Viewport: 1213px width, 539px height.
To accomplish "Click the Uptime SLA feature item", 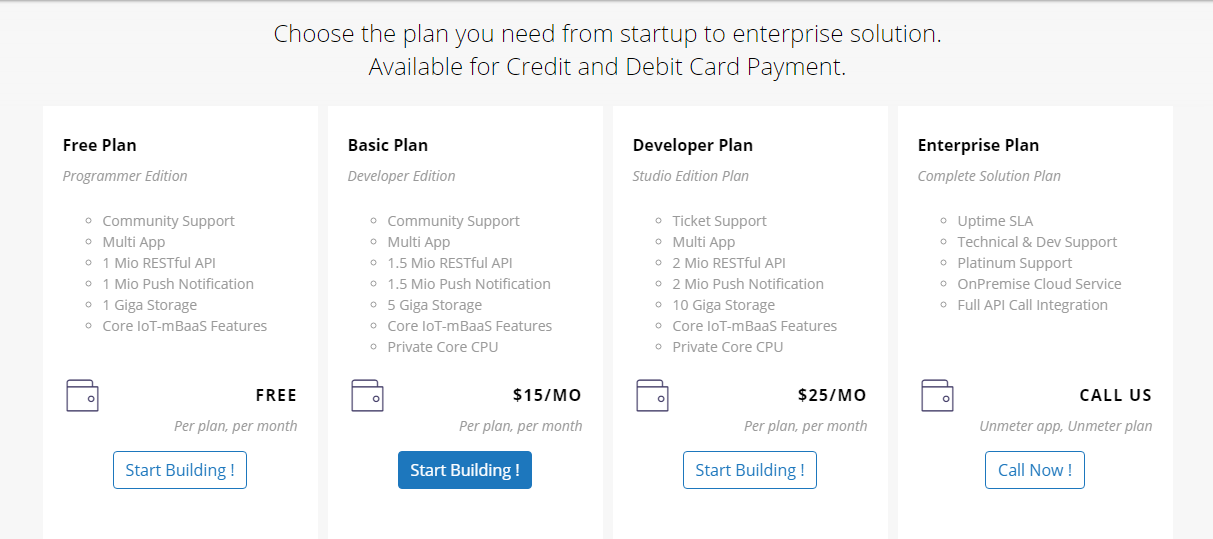I will [995, 221].
